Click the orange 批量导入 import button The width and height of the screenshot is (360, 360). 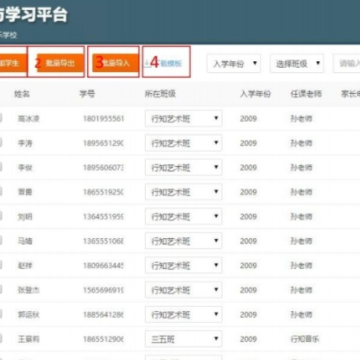[115, 63]
